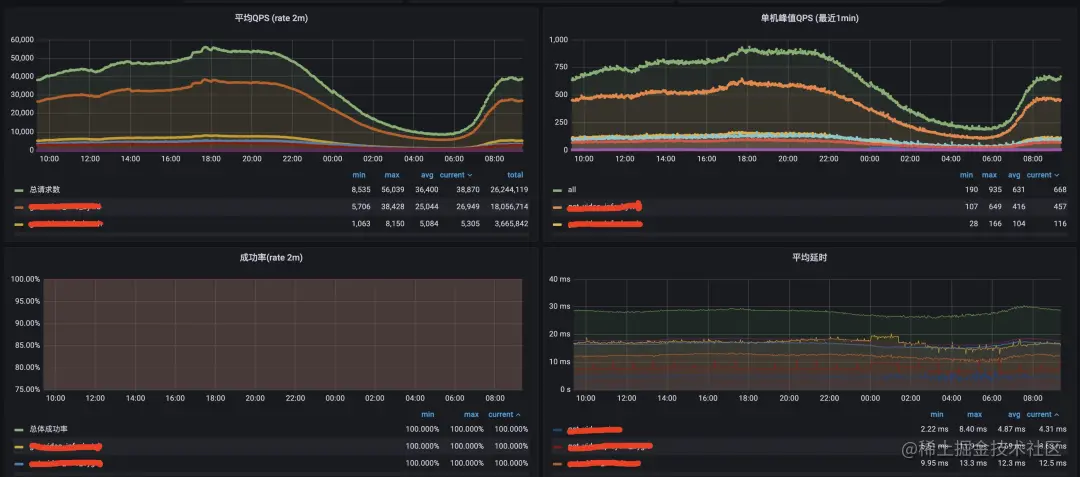Click the 60,000 y-axis label

(22, 39)
